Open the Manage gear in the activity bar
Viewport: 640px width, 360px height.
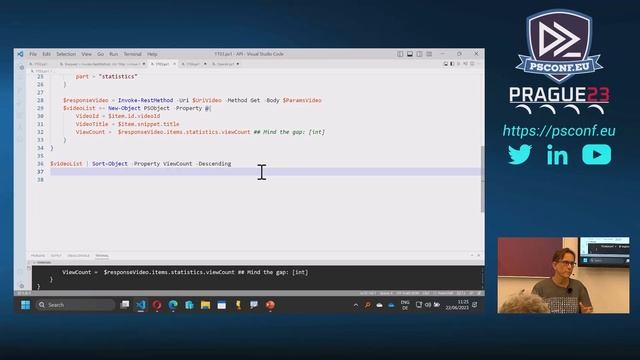click(22, 285)
